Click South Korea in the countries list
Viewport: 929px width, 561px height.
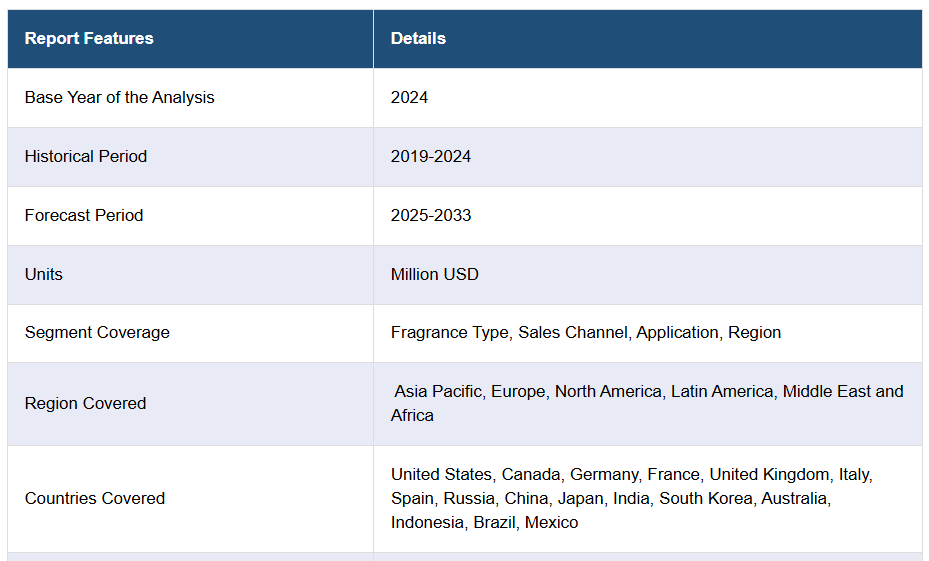pos(705,499)
